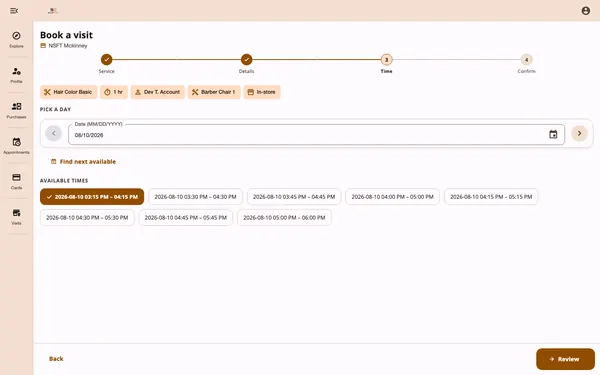The image size is (600, 375).
Task: Click the logo in the top bar
Action: click(x=53, y=11)
